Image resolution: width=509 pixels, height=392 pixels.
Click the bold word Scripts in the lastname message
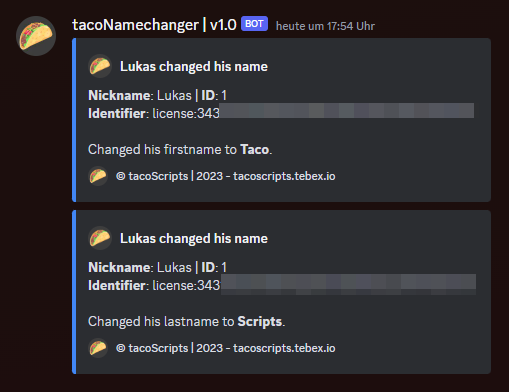pos(260,321)
